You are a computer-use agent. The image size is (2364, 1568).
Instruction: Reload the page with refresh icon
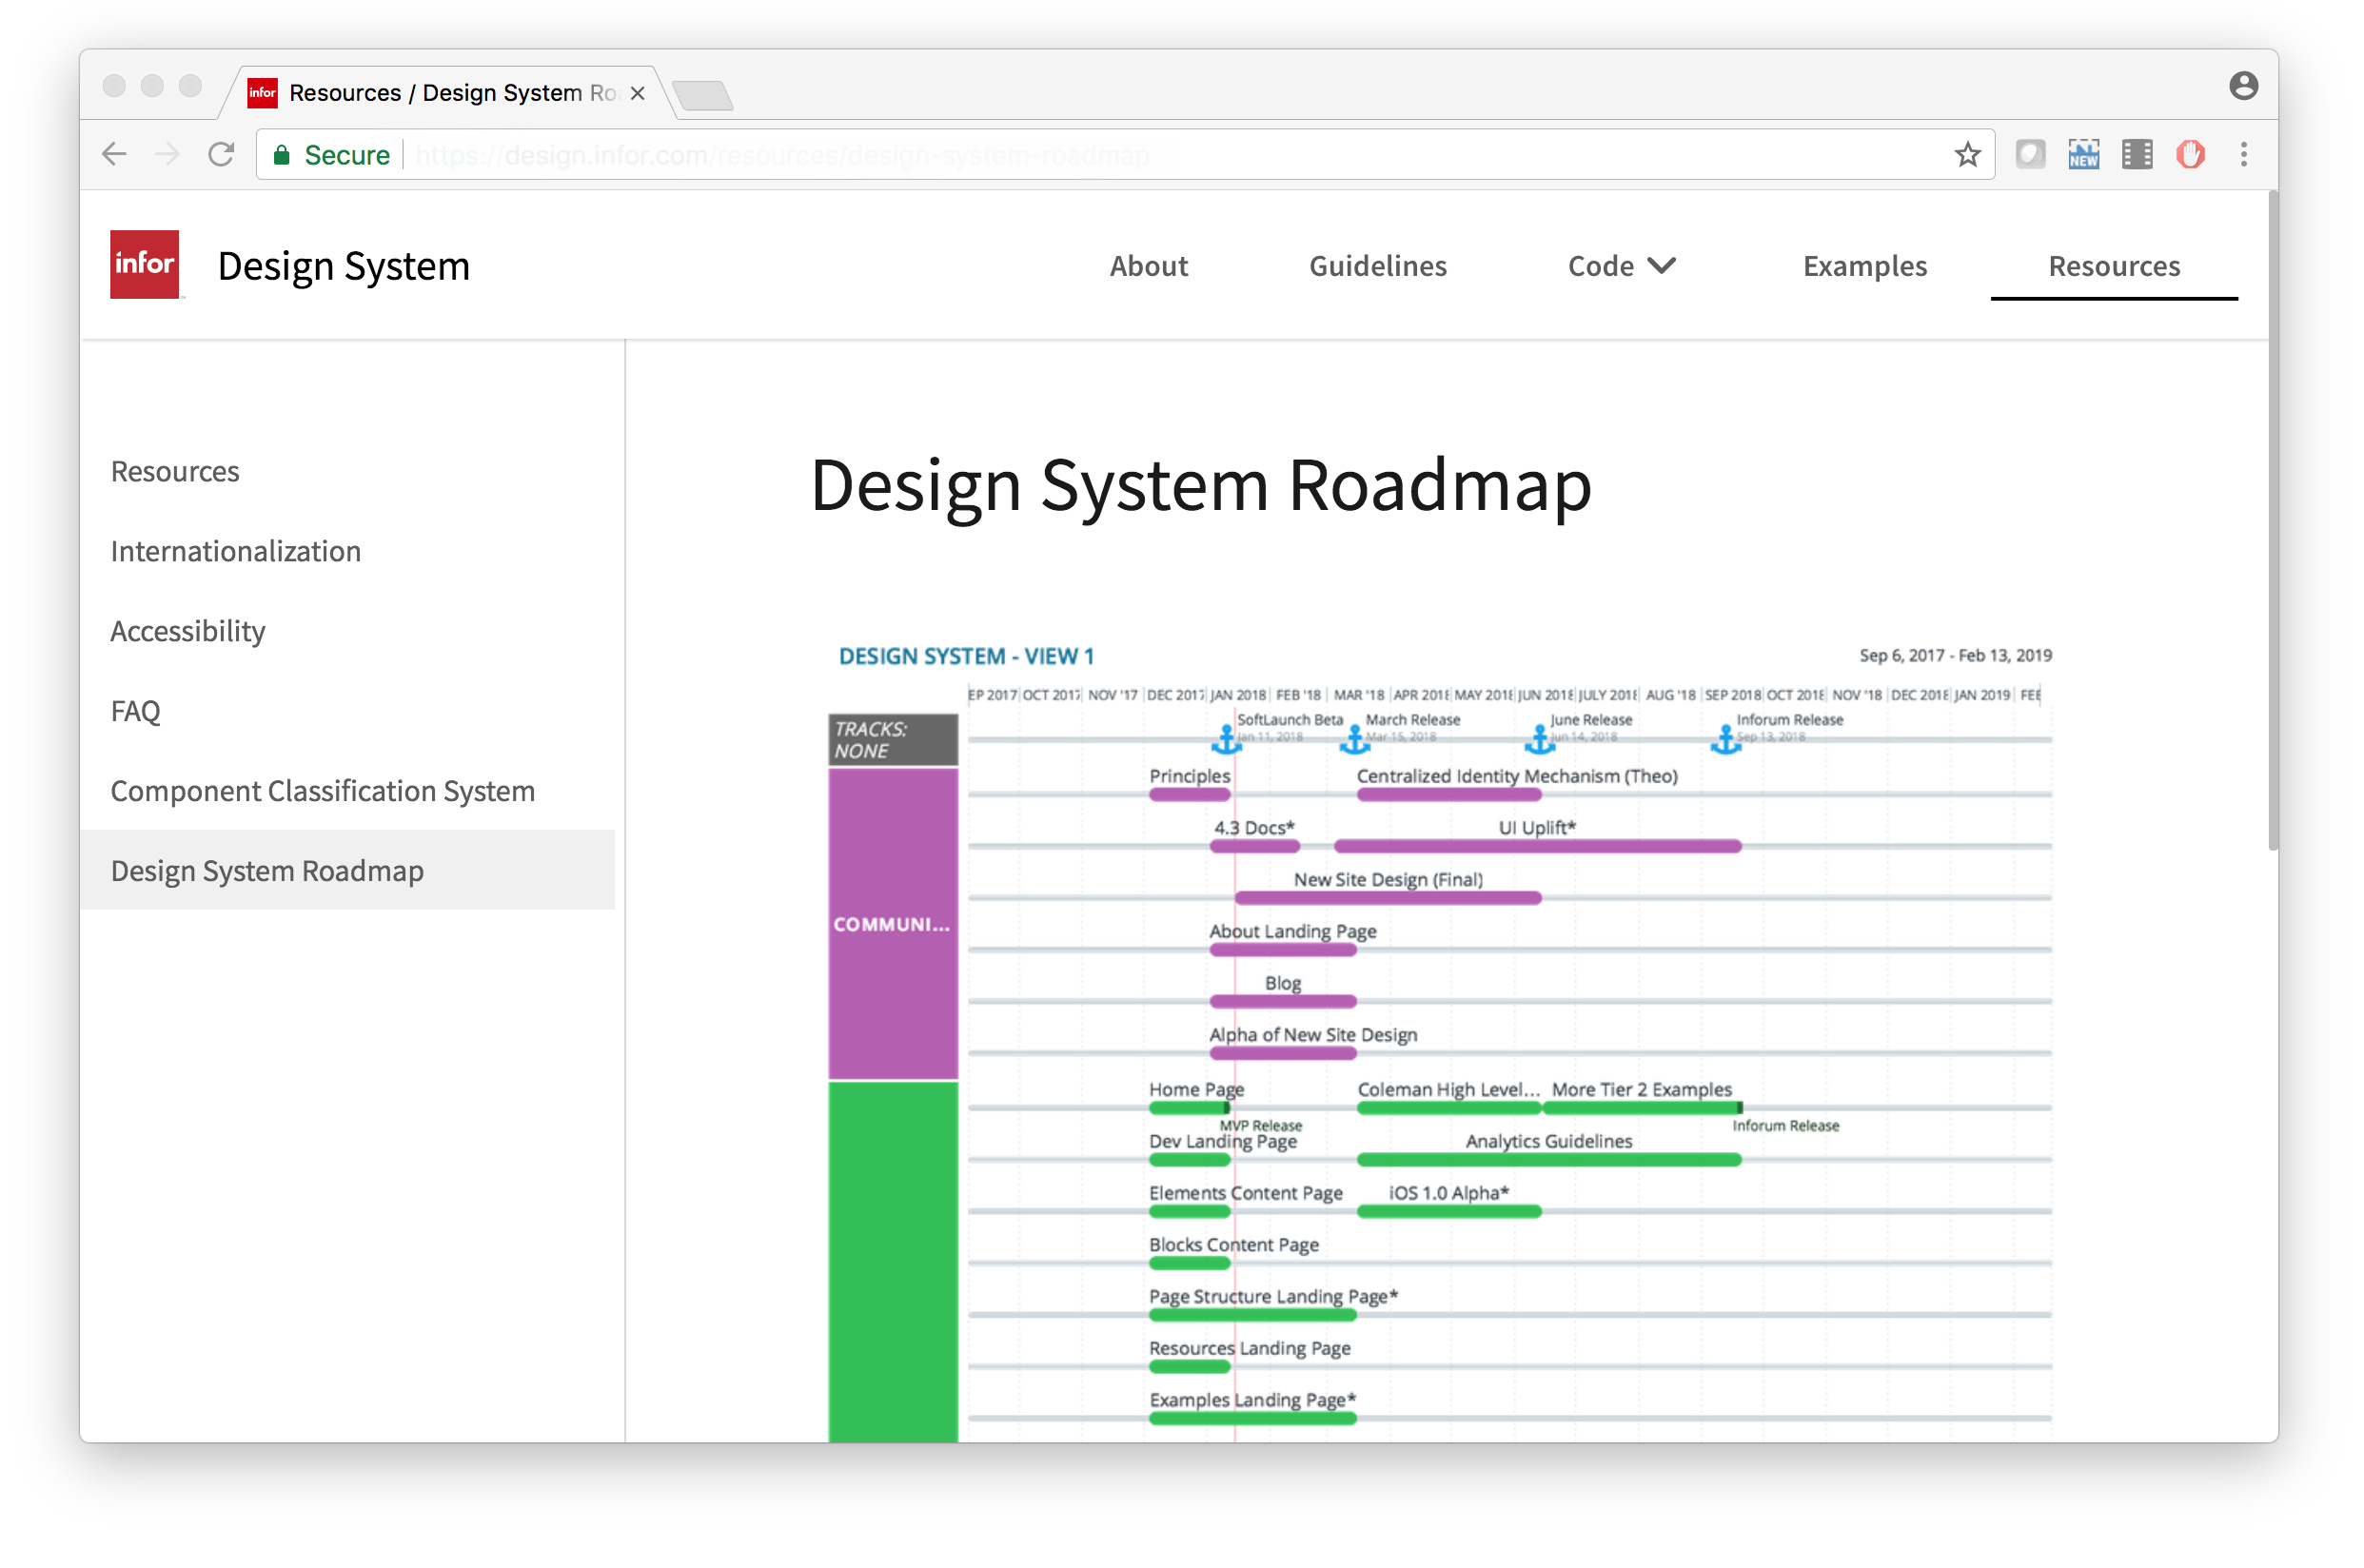coord(221,155)
